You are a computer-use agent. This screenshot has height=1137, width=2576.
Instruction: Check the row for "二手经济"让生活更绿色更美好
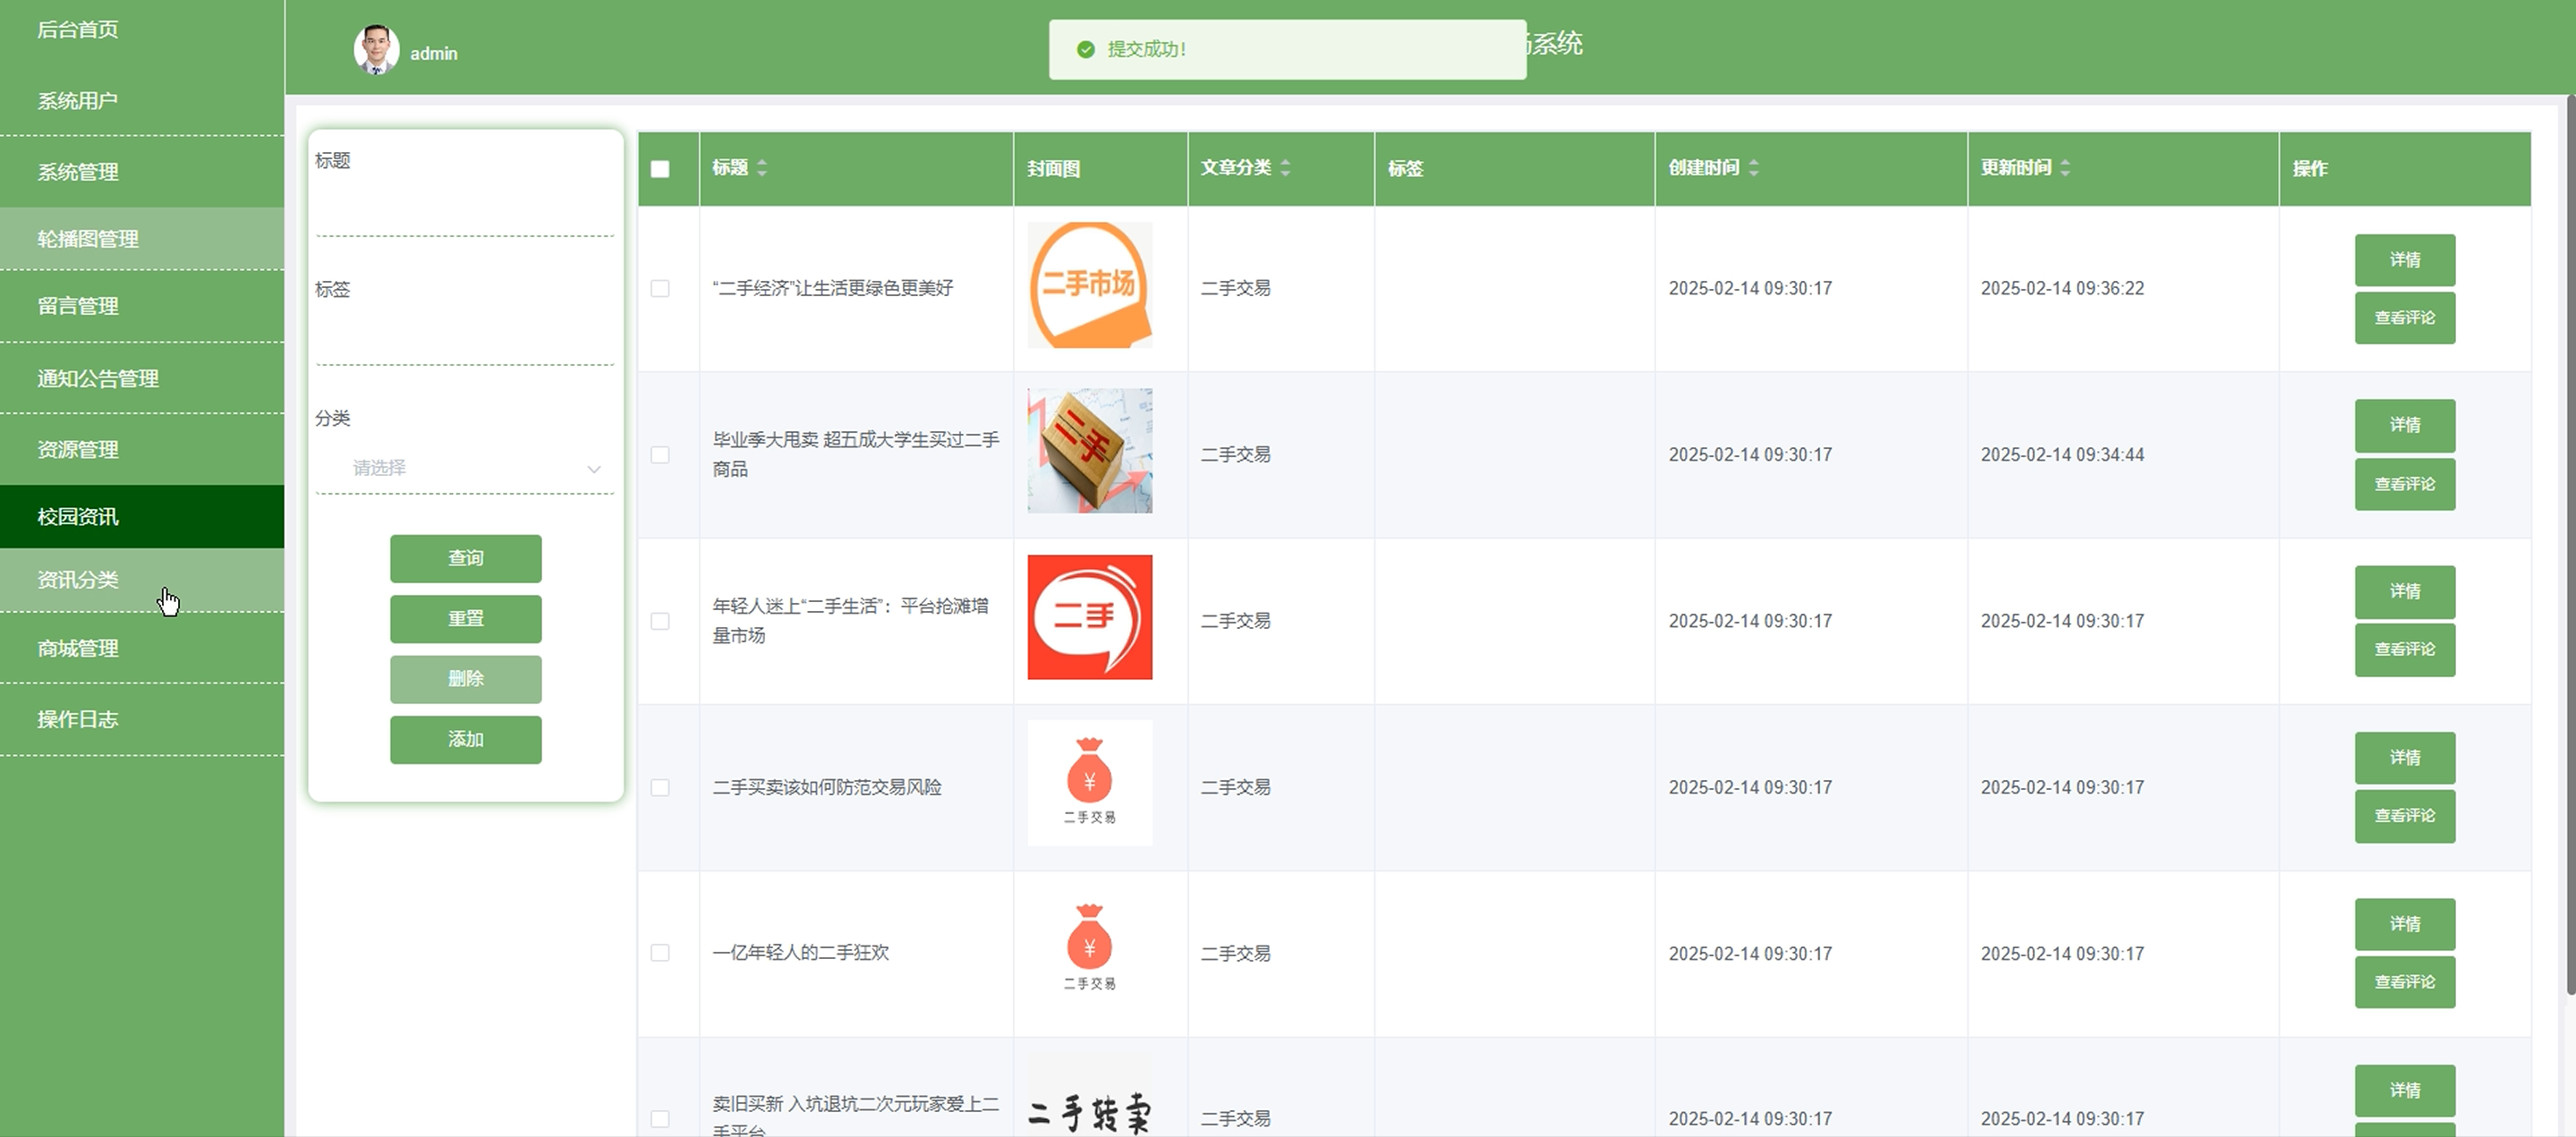(660, 289)
